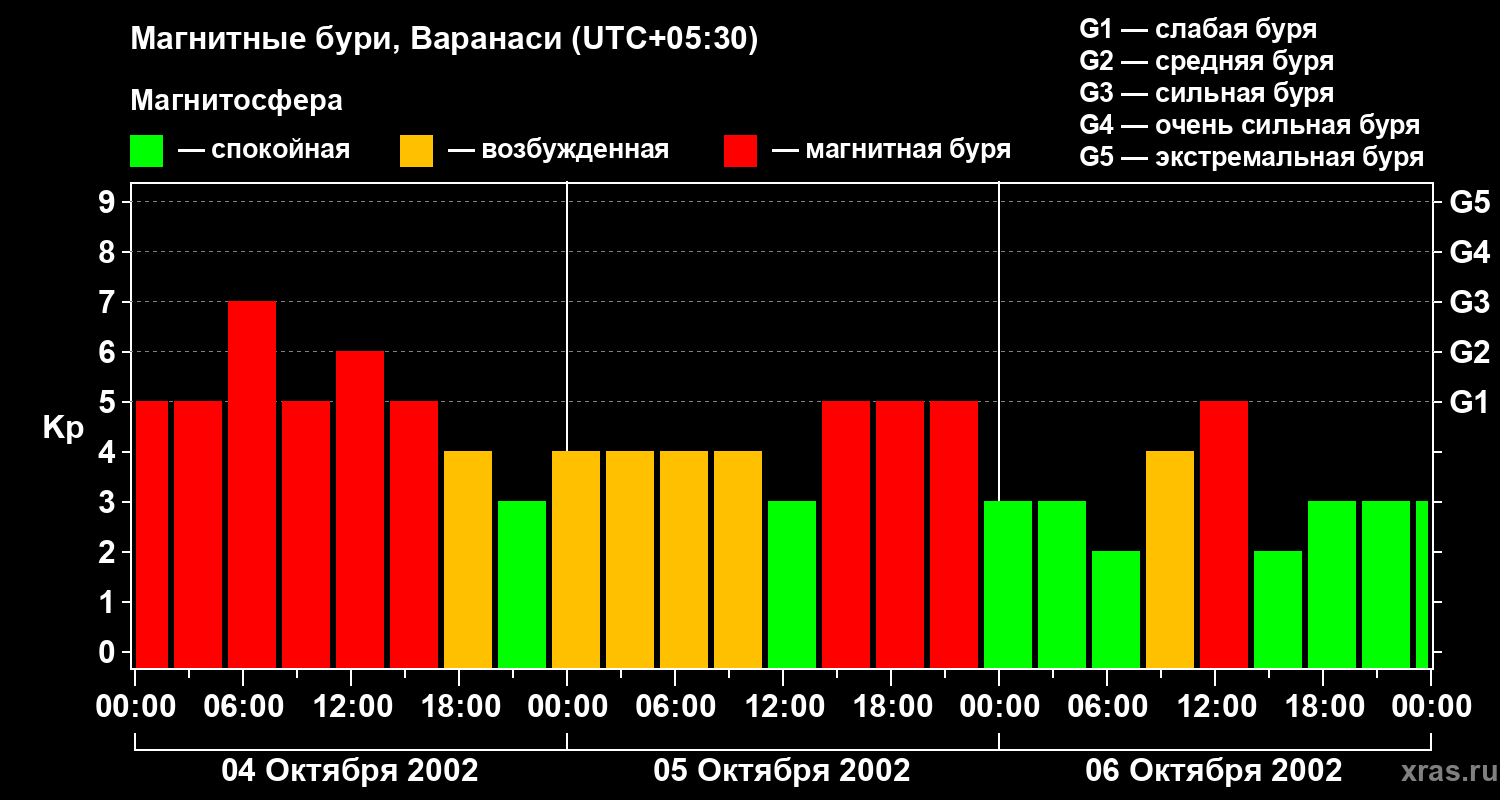
Task: Click the green 'спокойная' legend swatch
Action: (146, 151)
